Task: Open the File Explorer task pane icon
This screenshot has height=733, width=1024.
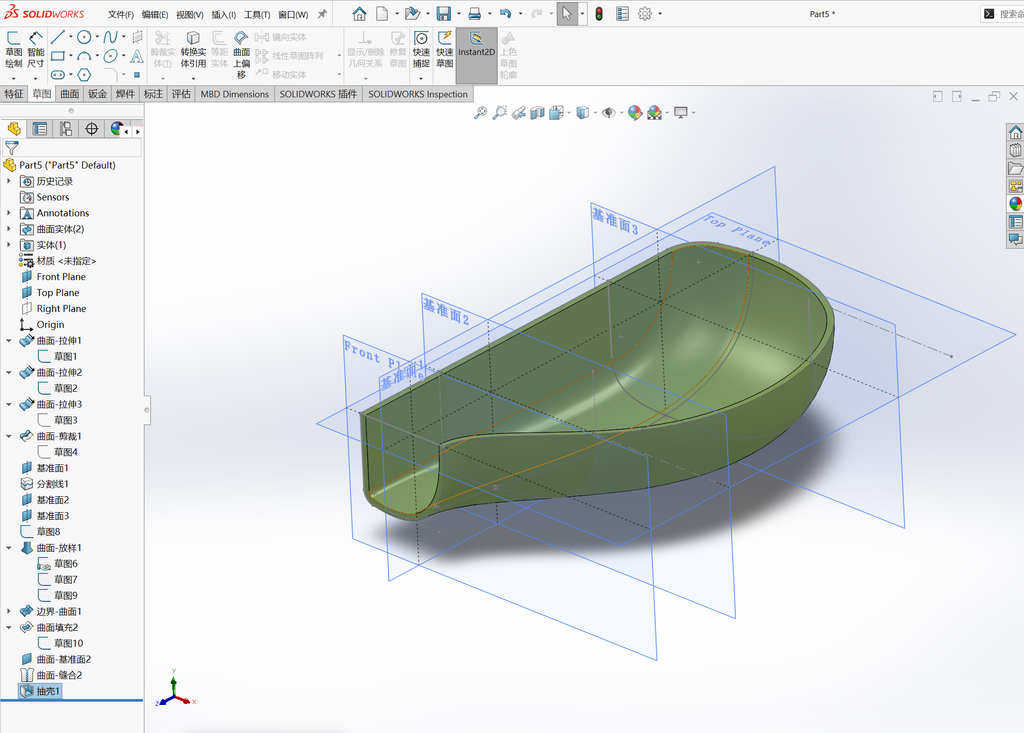Action: (1016, 169)
